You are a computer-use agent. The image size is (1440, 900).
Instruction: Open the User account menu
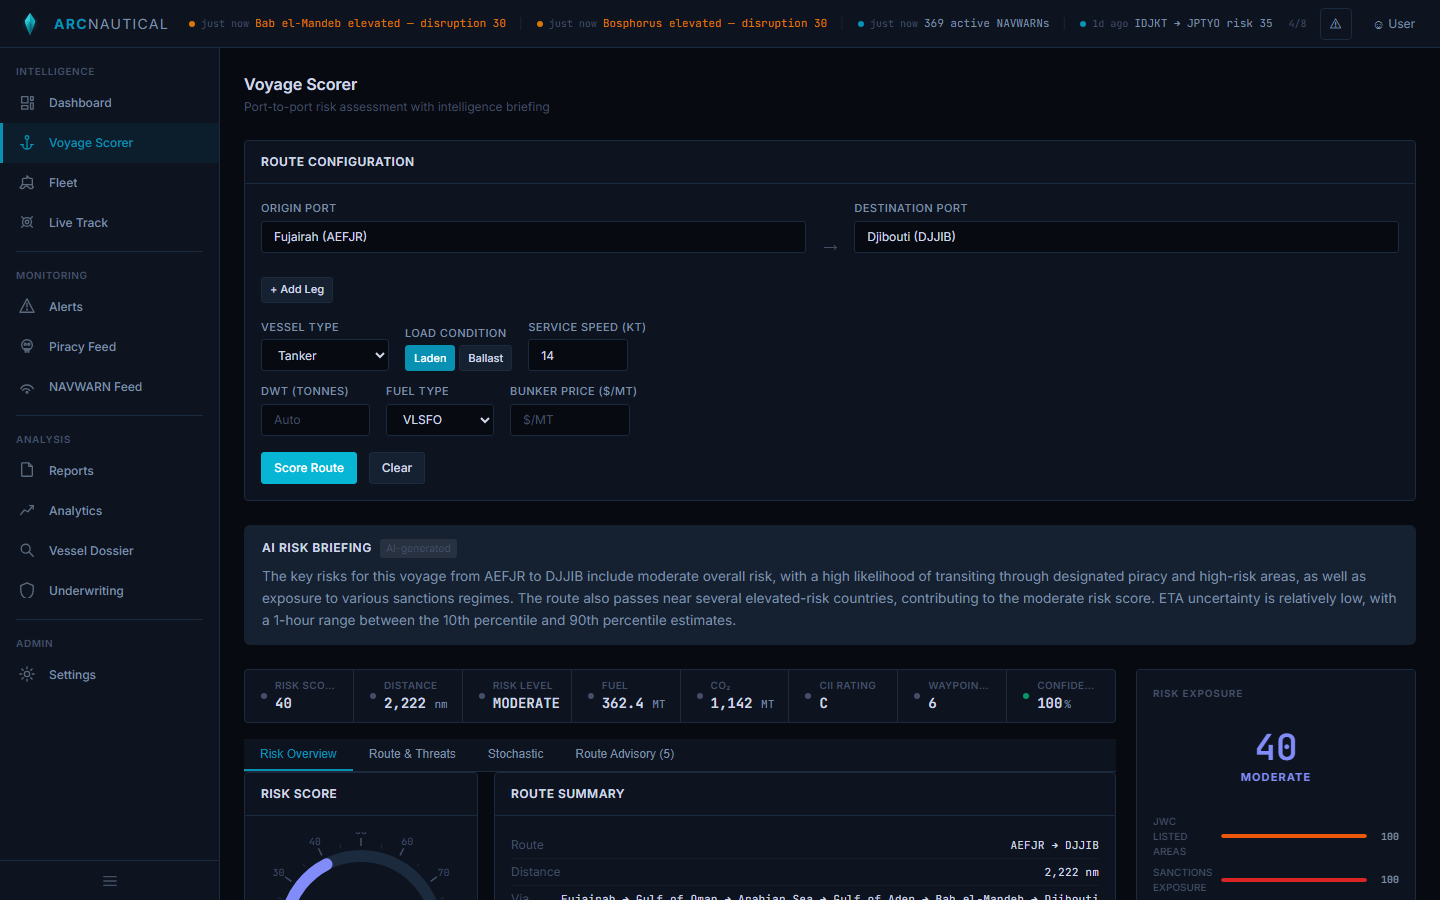point(1393,23)
